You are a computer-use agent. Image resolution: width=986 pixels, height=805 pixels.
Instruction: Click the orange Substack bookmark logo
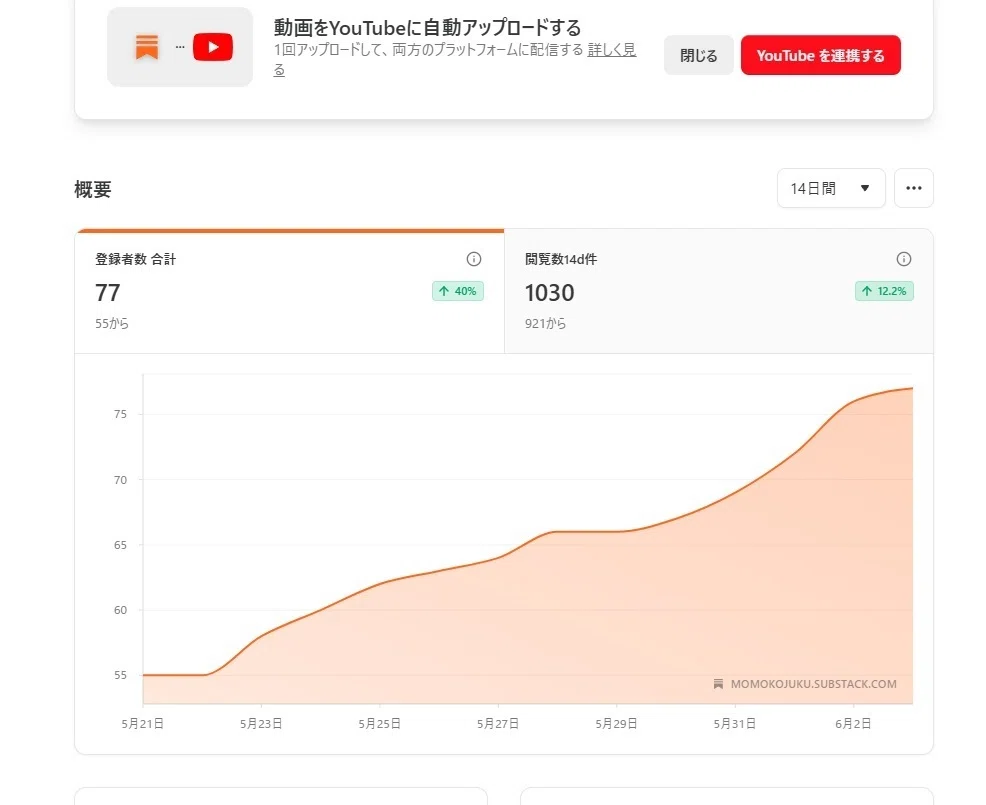pyautogui.click(x=147, y=47)
